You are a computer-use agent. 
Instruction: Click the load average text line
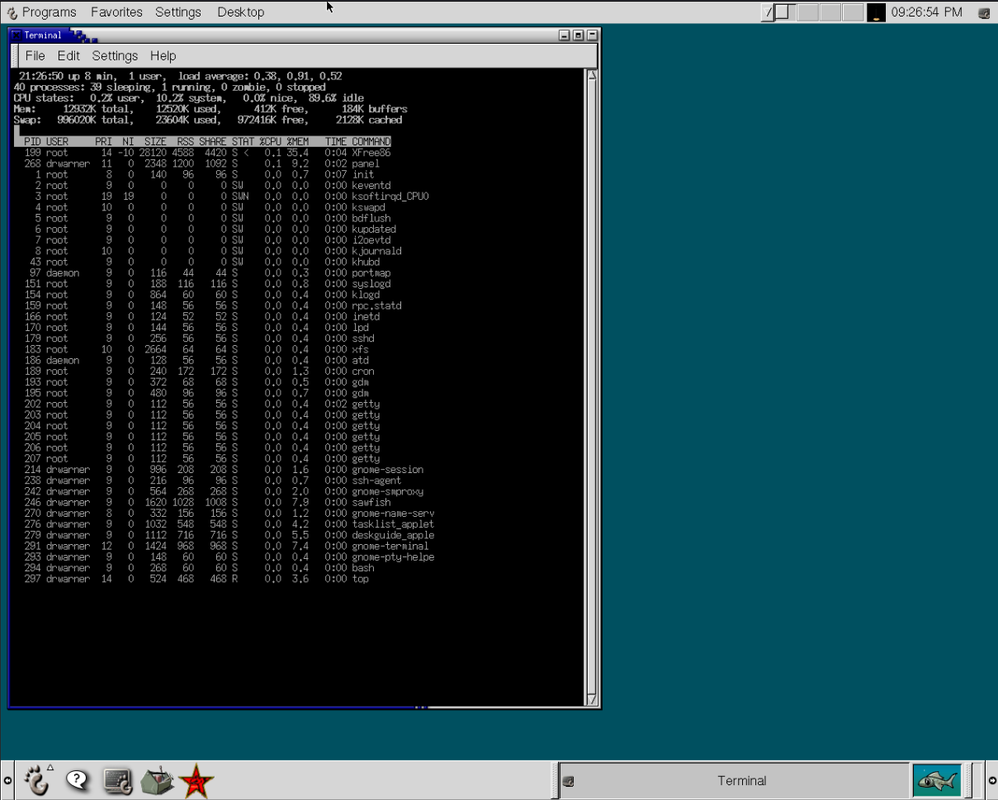pyautogui.click(x=181, y=76)
